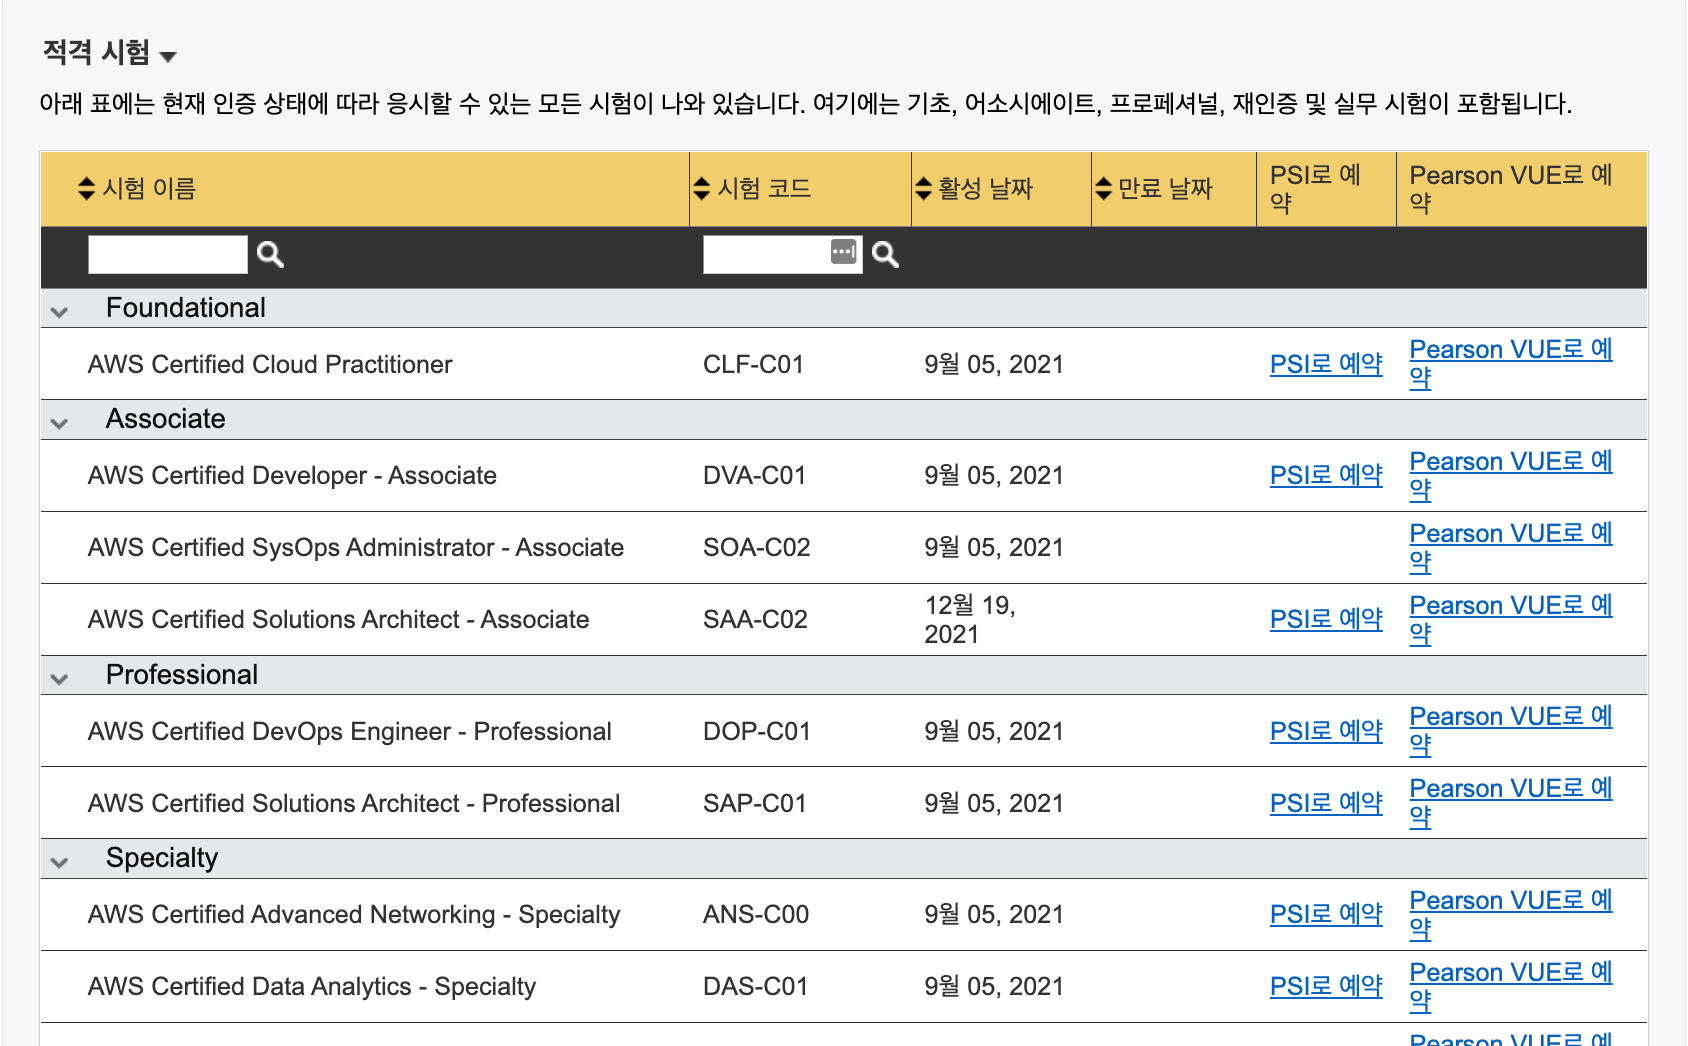
Task: Click exam code SAA-C02
Action: pos(755,619)
